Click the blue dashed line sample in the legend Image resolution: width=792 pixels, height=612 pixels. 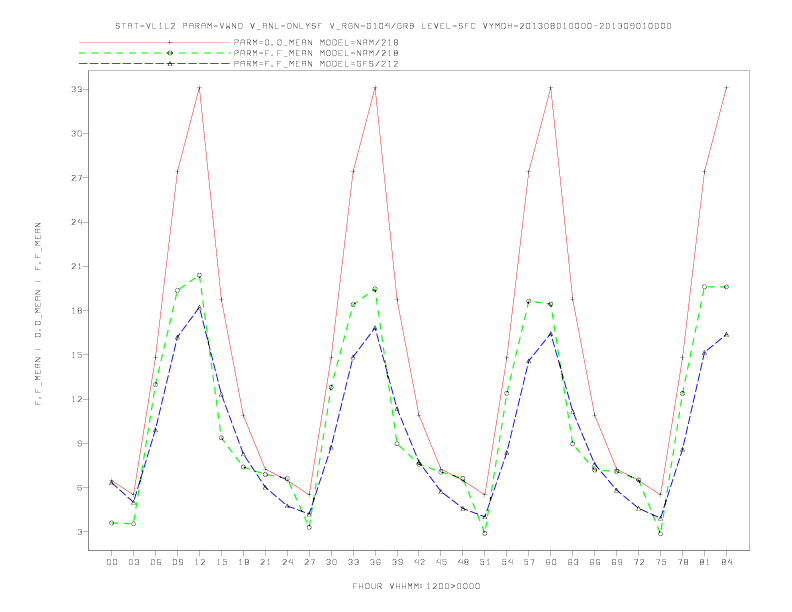tap(155, 64)
